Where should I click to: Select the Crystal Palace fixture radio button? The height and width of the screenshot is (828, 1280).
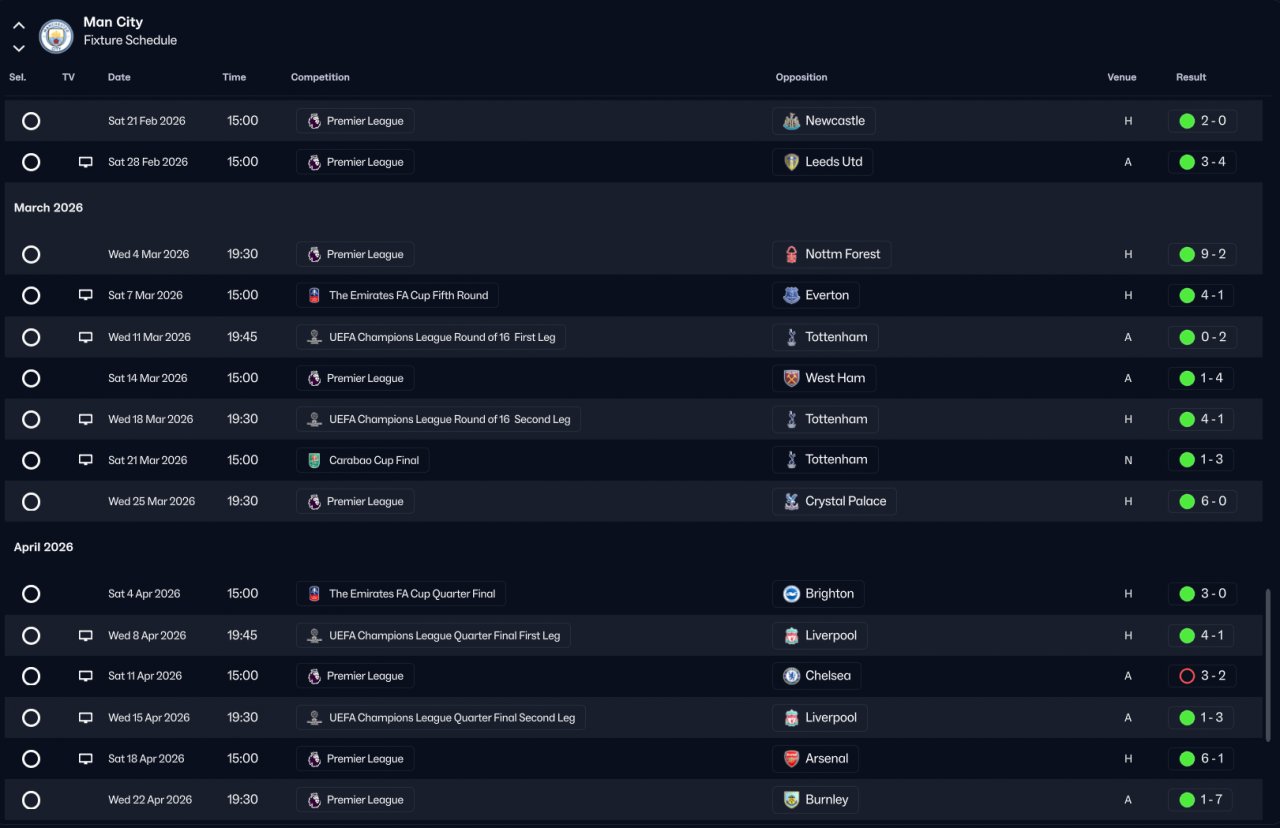(x=31, y=501)
